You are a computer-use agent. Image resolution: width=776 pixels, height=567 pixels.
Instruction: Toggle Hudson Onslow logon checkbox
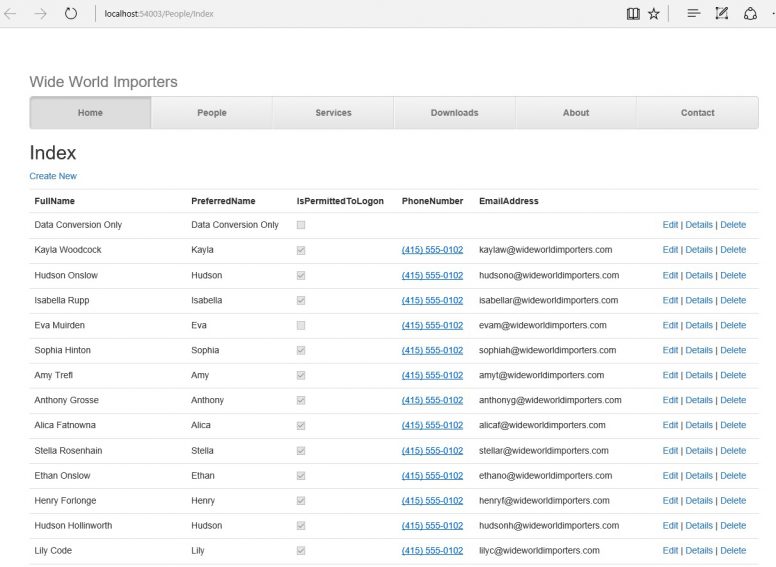tap(301, 276)
